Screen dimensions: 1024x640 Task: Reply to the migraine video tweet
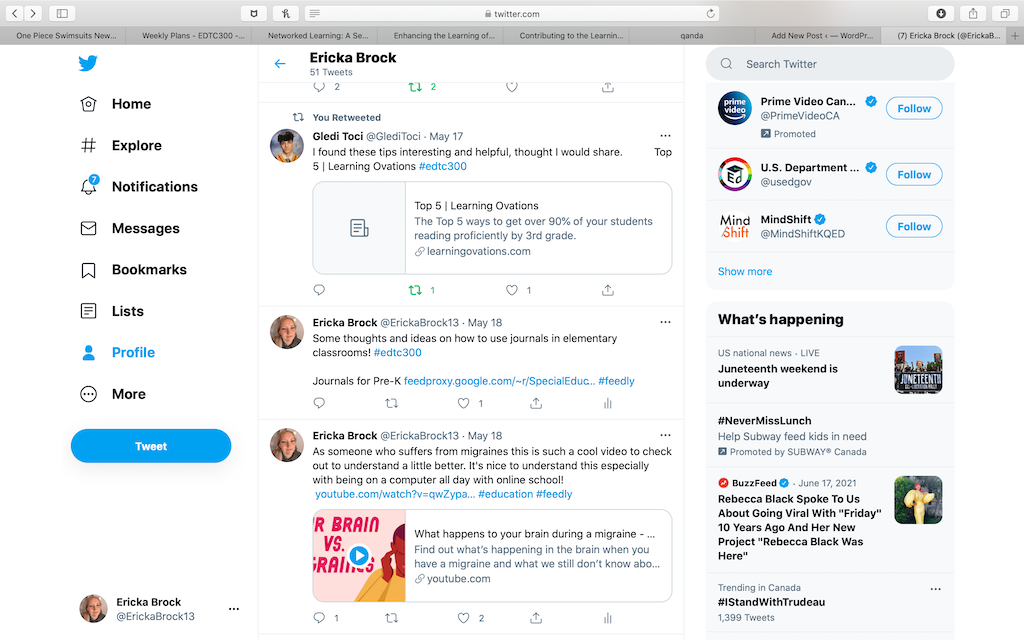[x=319, y=617]
